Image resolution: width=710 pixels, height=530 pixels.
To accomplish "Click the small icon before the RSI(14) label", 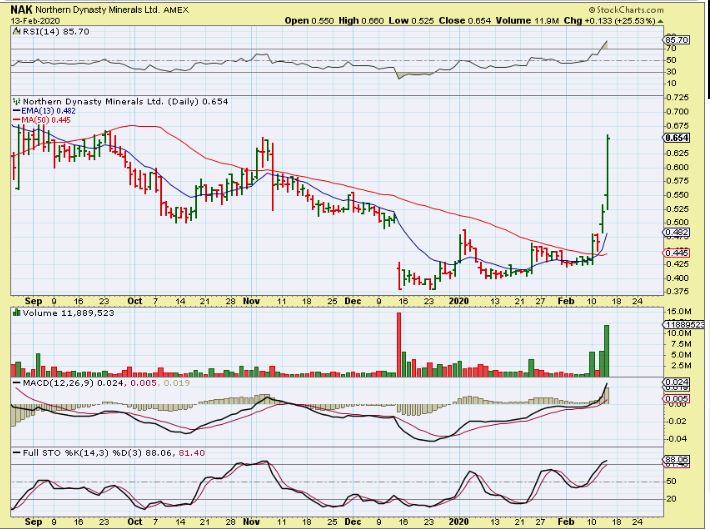I will [x=16, y=31].
